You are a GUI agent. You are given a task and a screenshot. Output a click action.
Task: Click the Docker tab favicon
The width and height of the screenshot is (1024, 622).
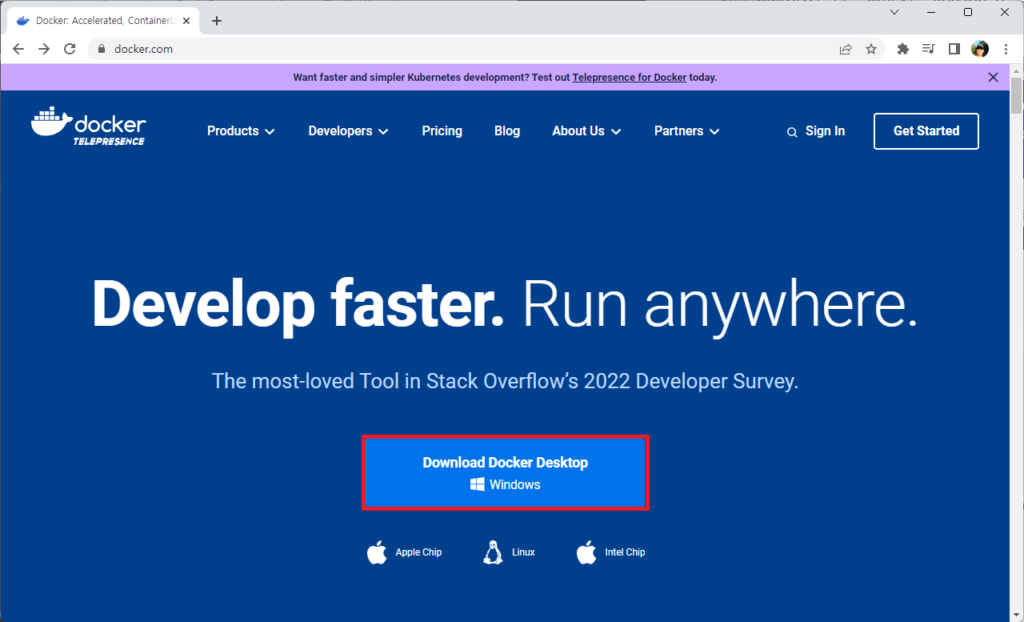click(23, 21)
